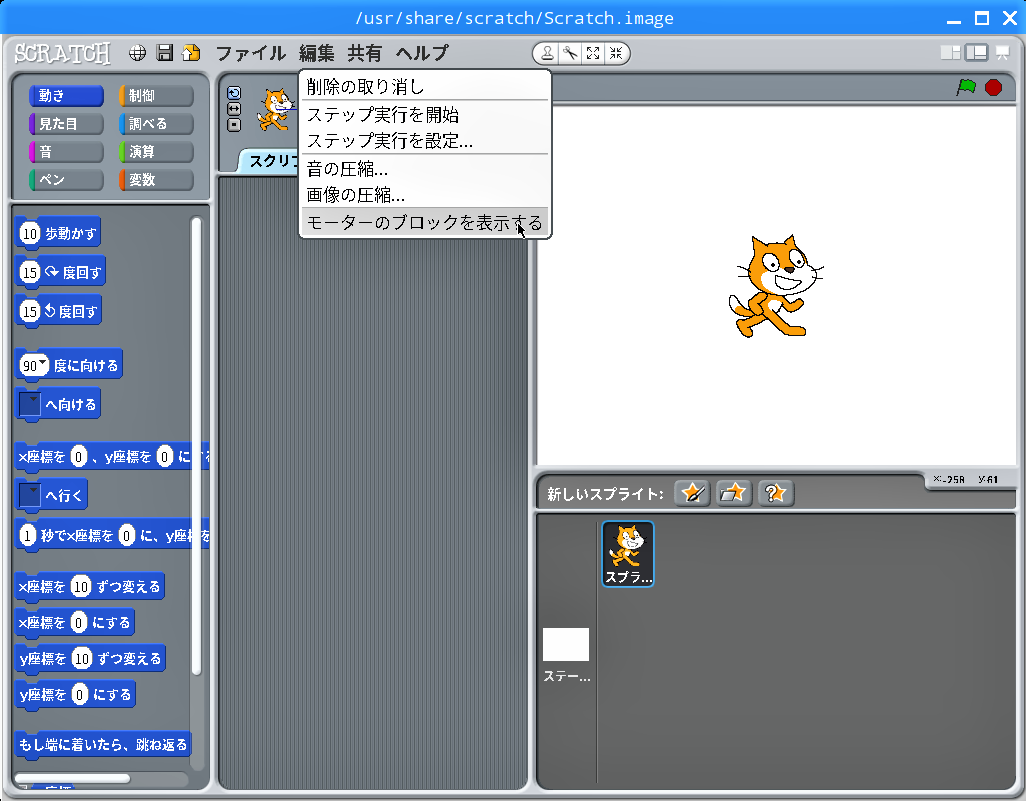
Task: Click the 15 field in clockwise 度回す block
Action: 29,272
